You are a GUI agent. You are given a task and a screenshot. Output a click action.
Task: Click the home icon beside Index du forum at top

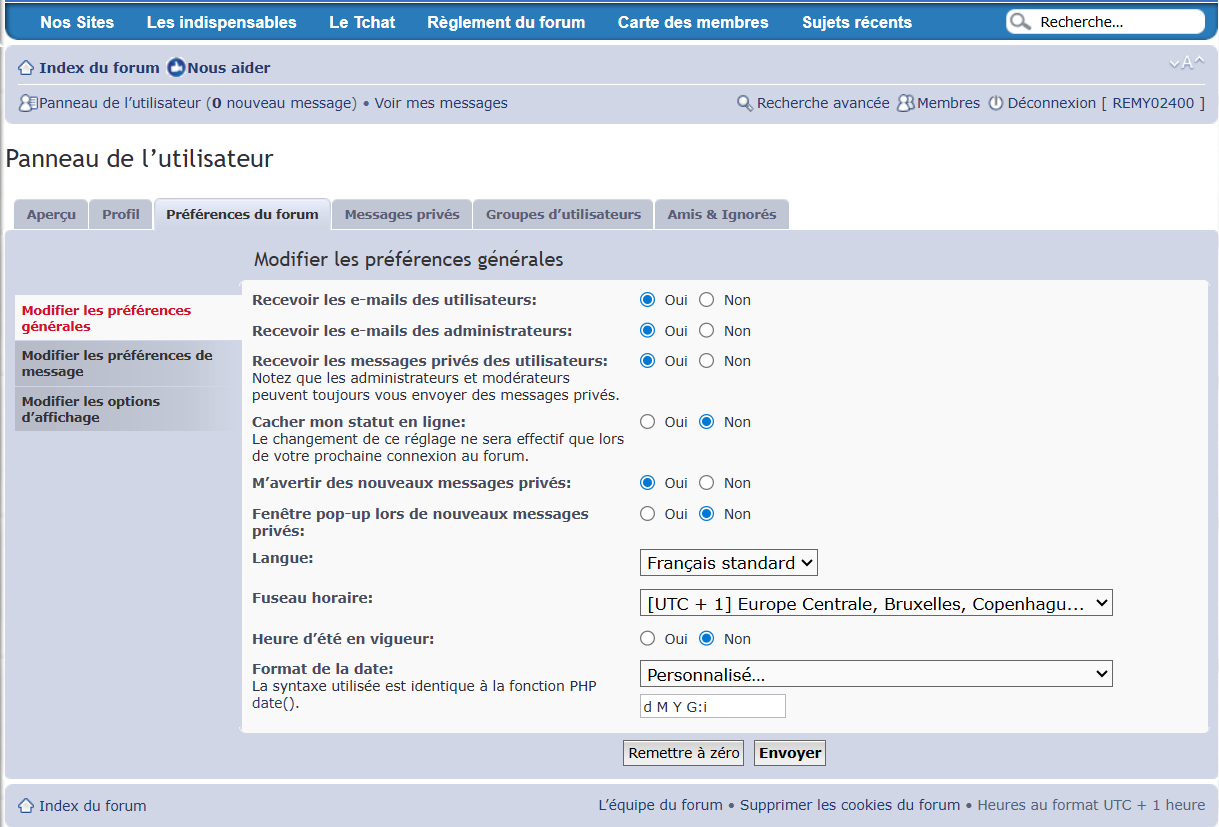coord(27,68)
